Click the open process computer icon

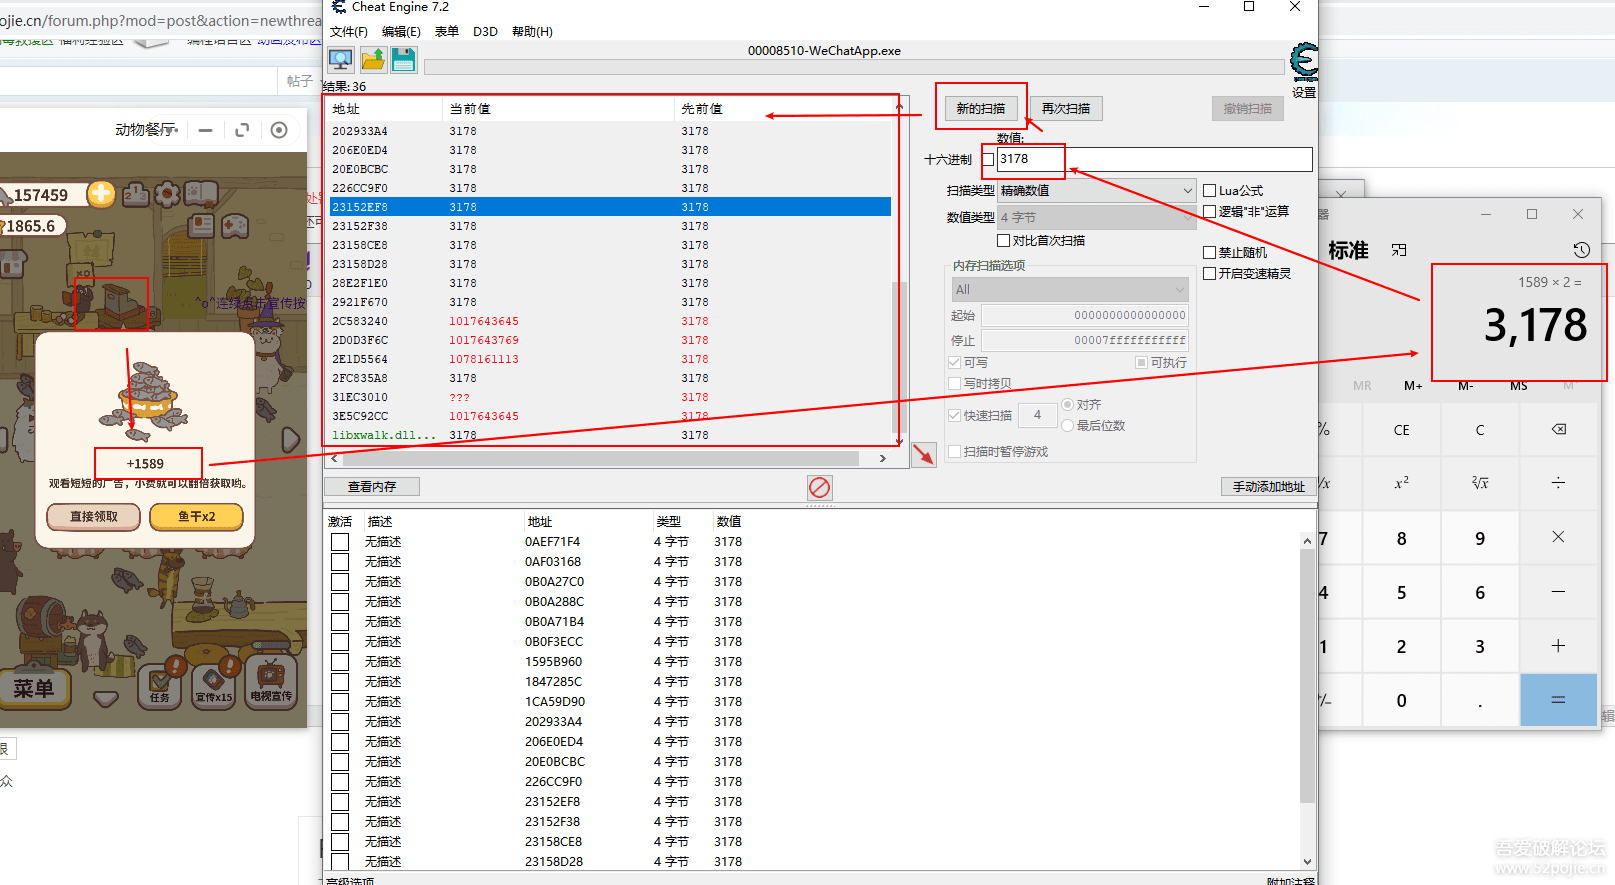tap(340, 60)
